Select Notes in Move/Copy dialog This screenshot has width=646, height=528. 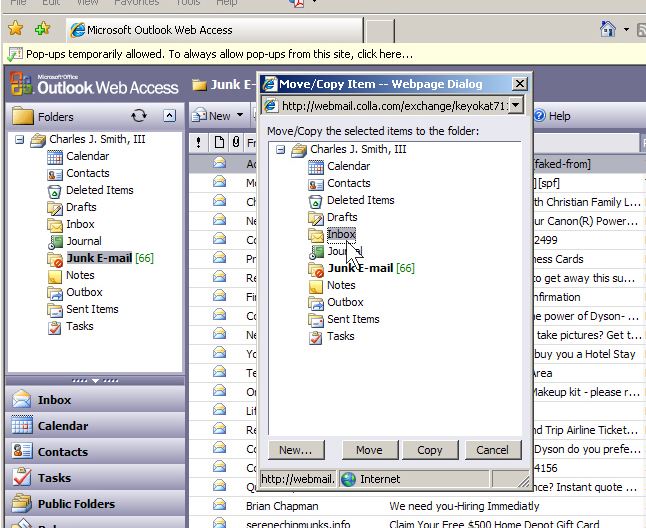click(x=341, y=285)
